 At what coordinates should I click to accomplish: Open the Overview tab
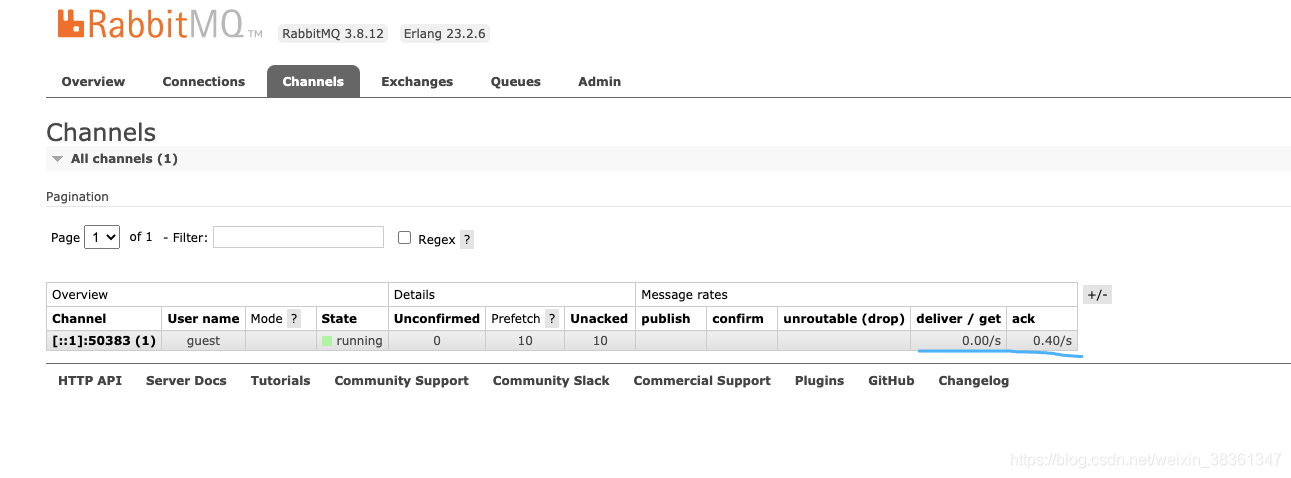click(x=93, y=82)
